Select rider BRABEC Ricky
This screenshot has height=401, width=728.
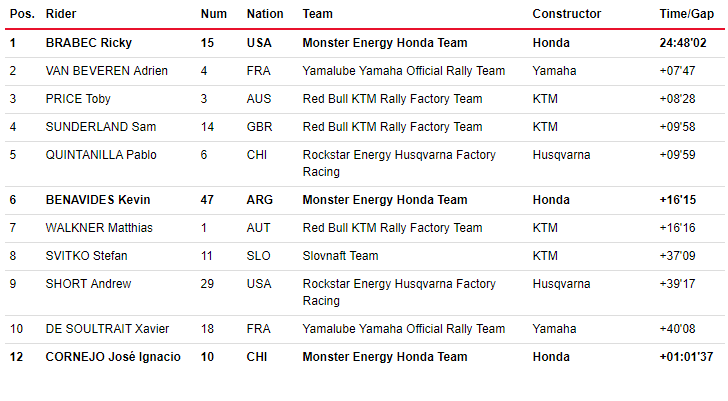89,43
